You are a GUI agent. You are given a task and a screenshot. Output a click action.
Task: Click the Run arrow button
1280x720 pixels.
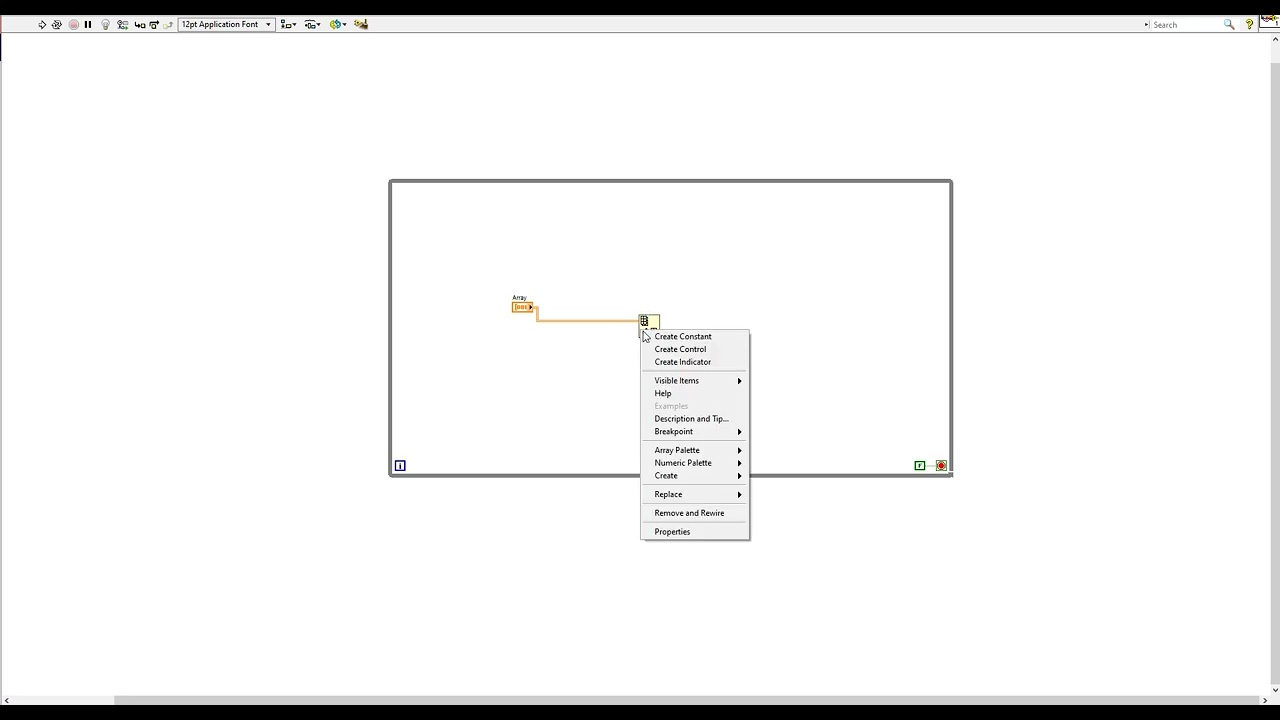(42, 24)
